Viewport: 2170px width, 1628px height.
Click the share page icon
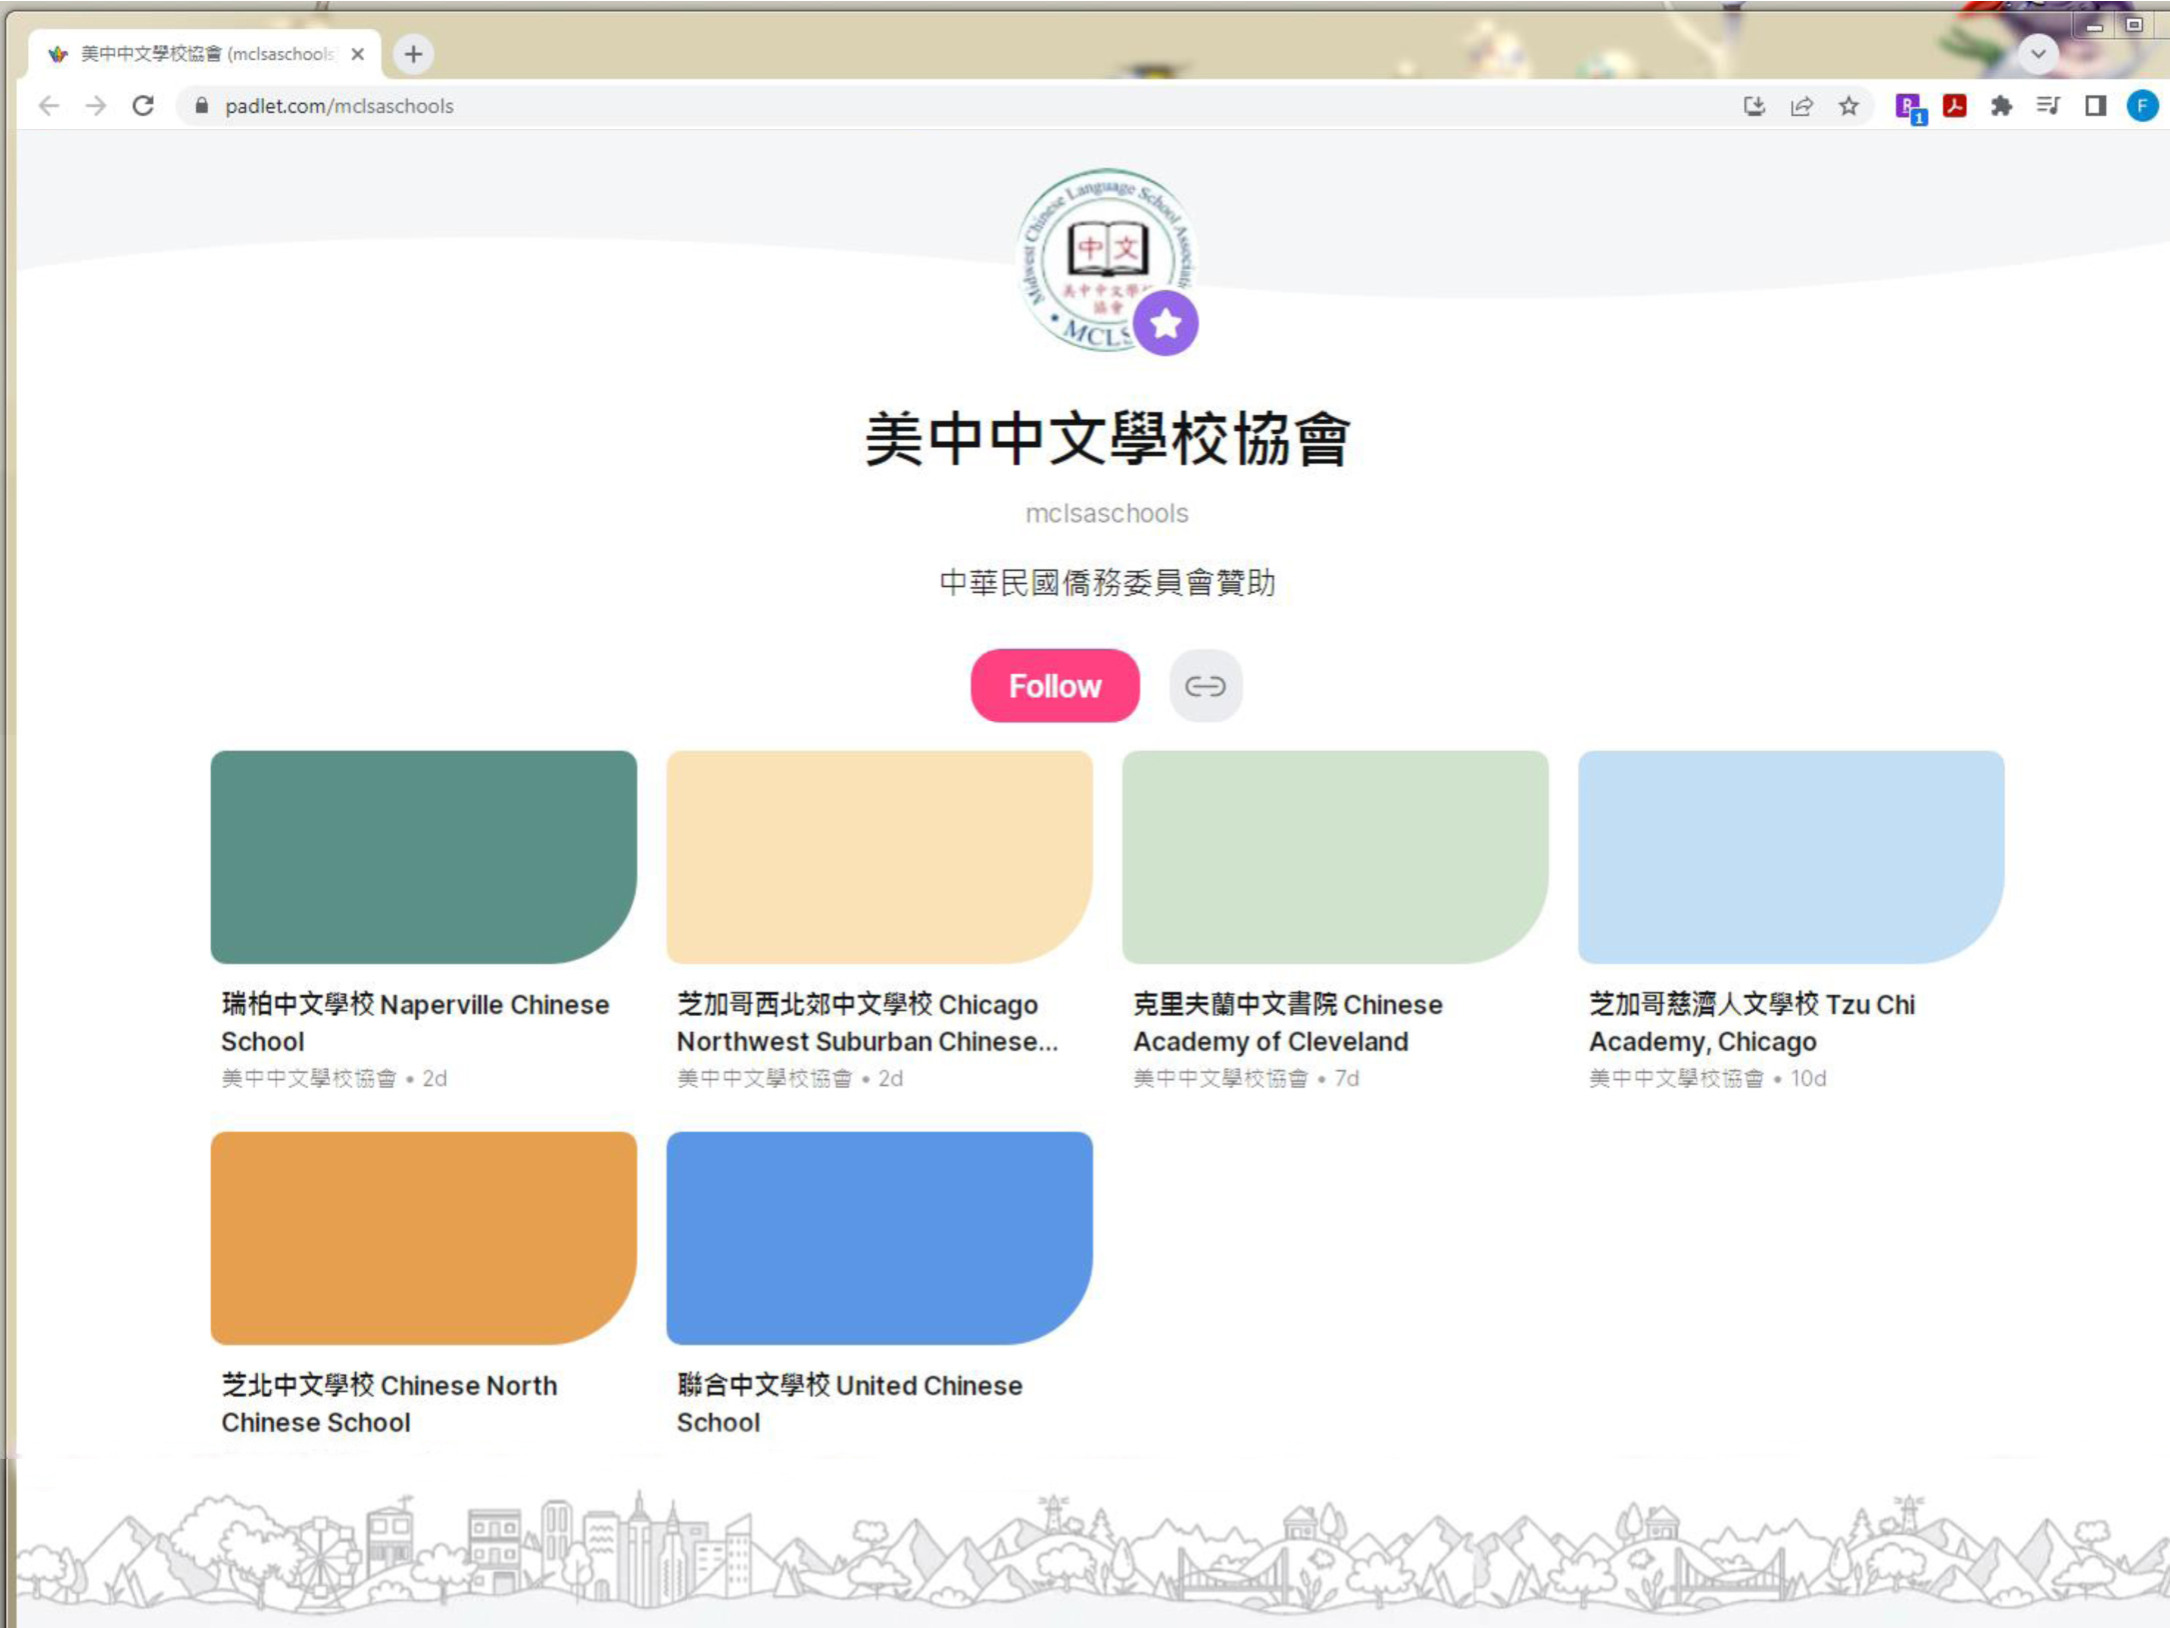[1801, 106]
